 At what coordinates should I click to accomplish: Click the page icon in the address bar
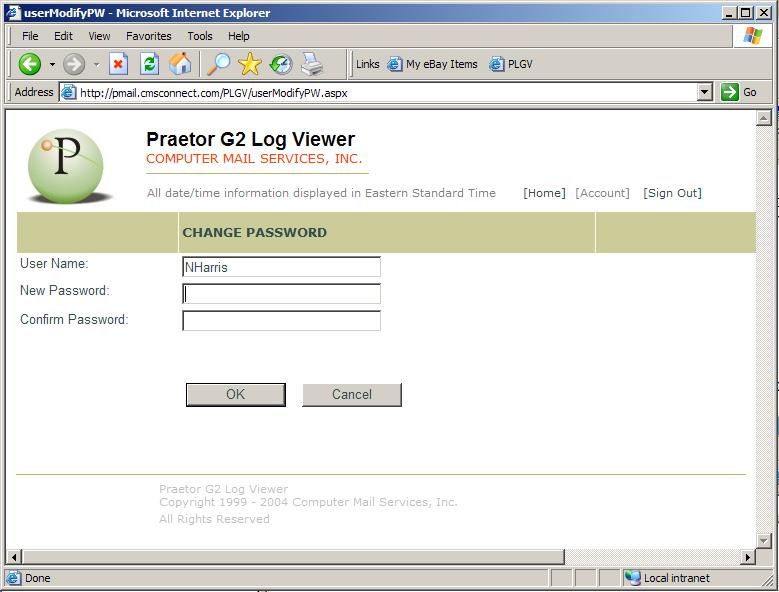68,92
